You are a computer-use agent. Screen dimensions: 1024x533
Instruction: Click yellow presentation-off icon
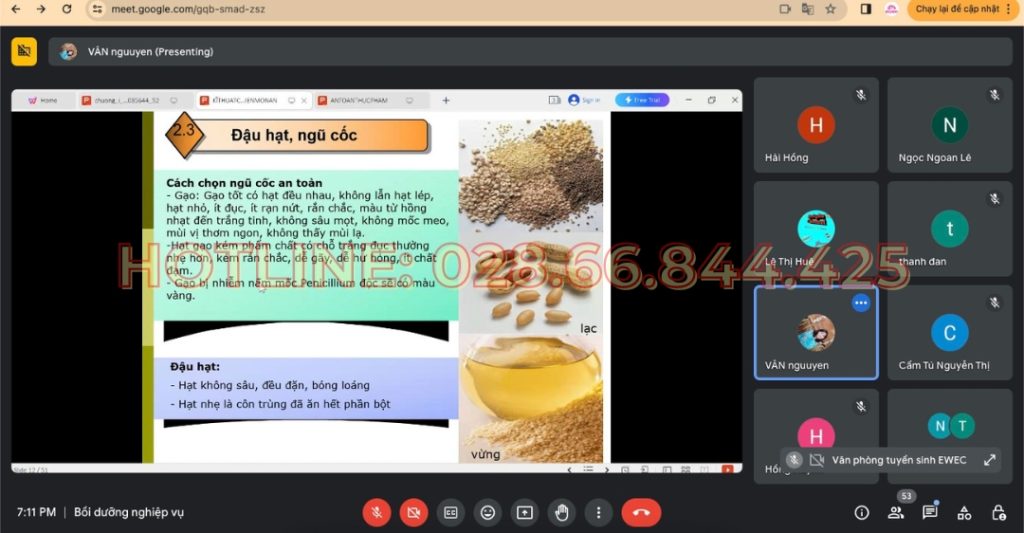[x=24, y=52]
